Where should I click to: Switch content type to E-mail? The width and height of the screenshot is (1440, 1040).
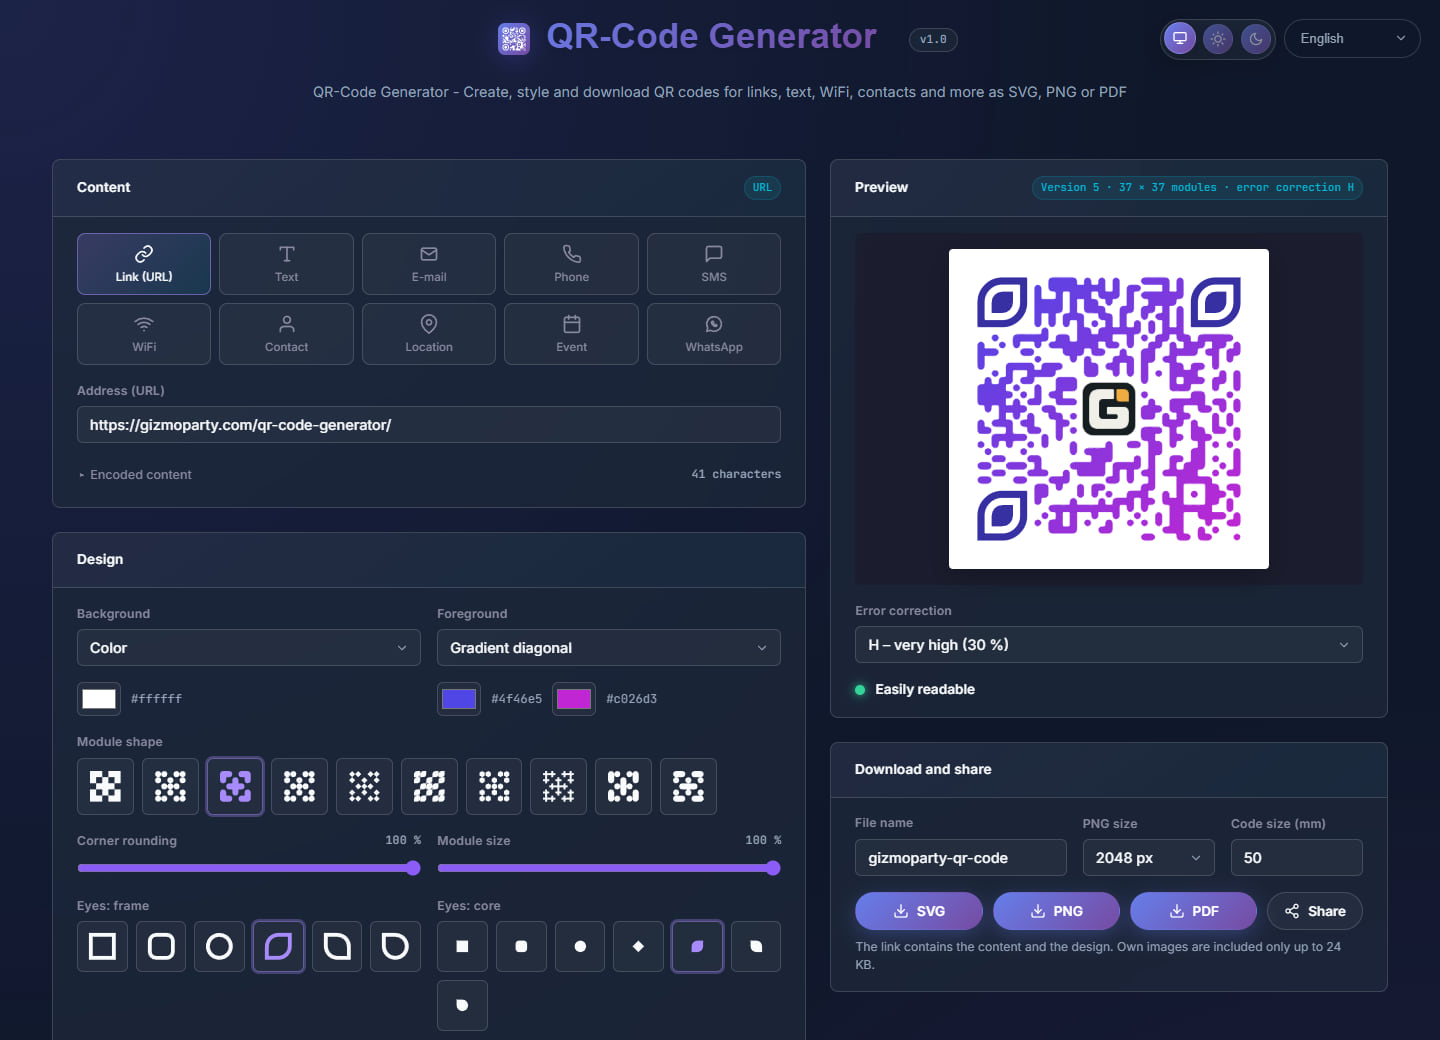[x=429, y=264]
